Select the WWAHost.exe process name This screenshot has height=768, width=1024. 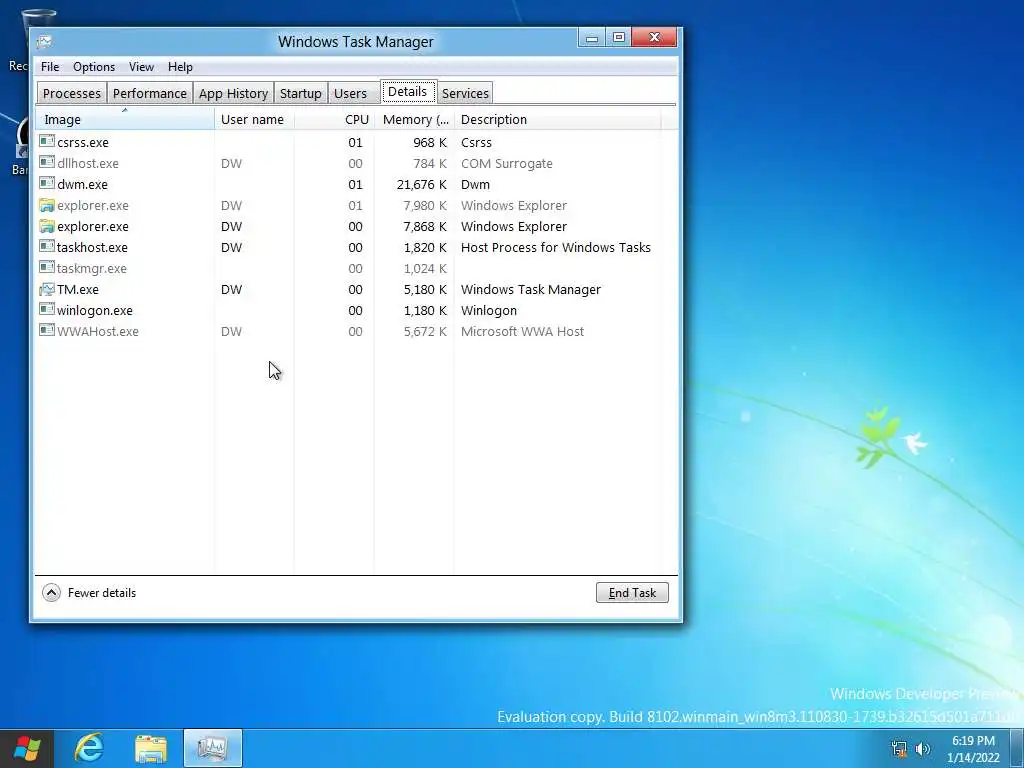[x=98, y=331]
